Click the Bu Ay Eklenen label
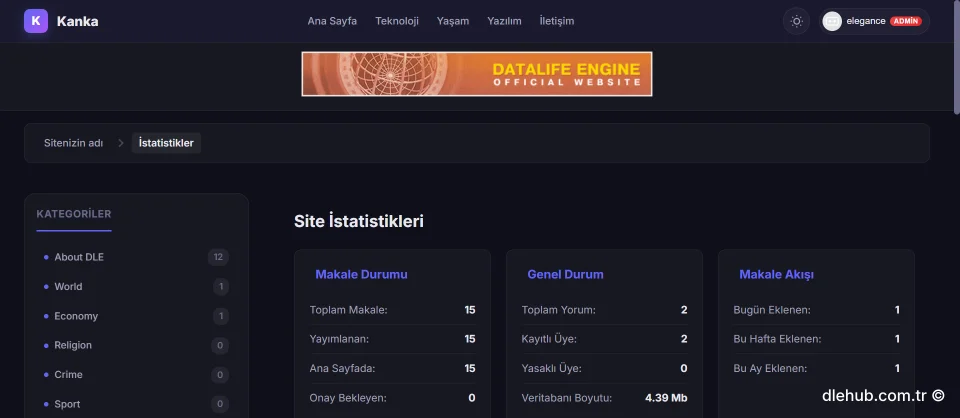Viewport: 960px width, 418px height. tap(770, 368)
